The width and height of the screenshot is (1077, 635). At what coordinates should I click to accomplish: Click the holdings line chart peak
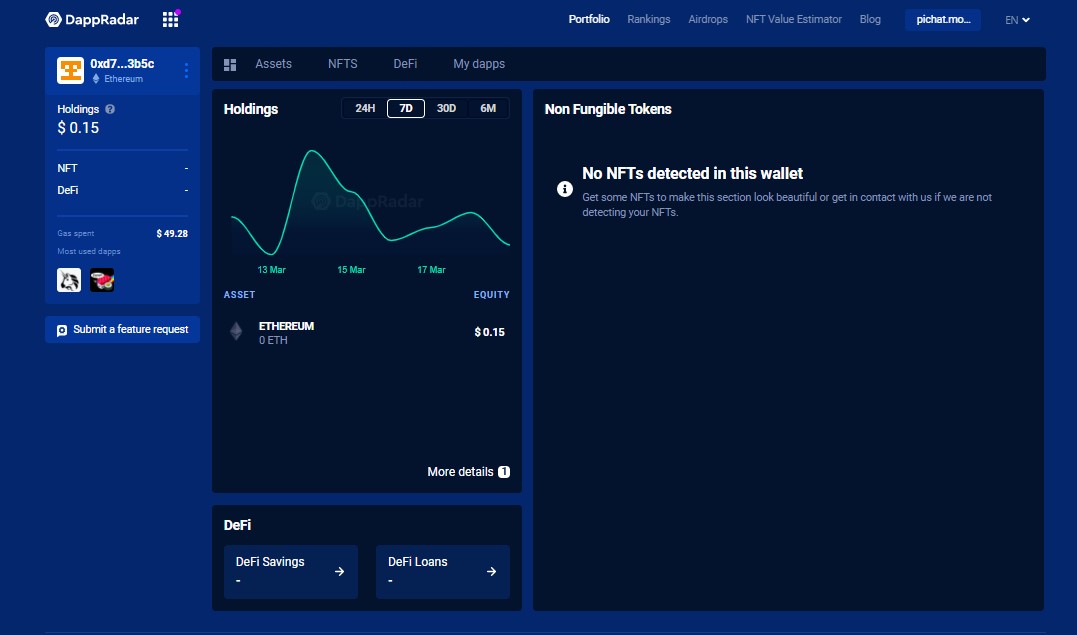click(313, 151)
